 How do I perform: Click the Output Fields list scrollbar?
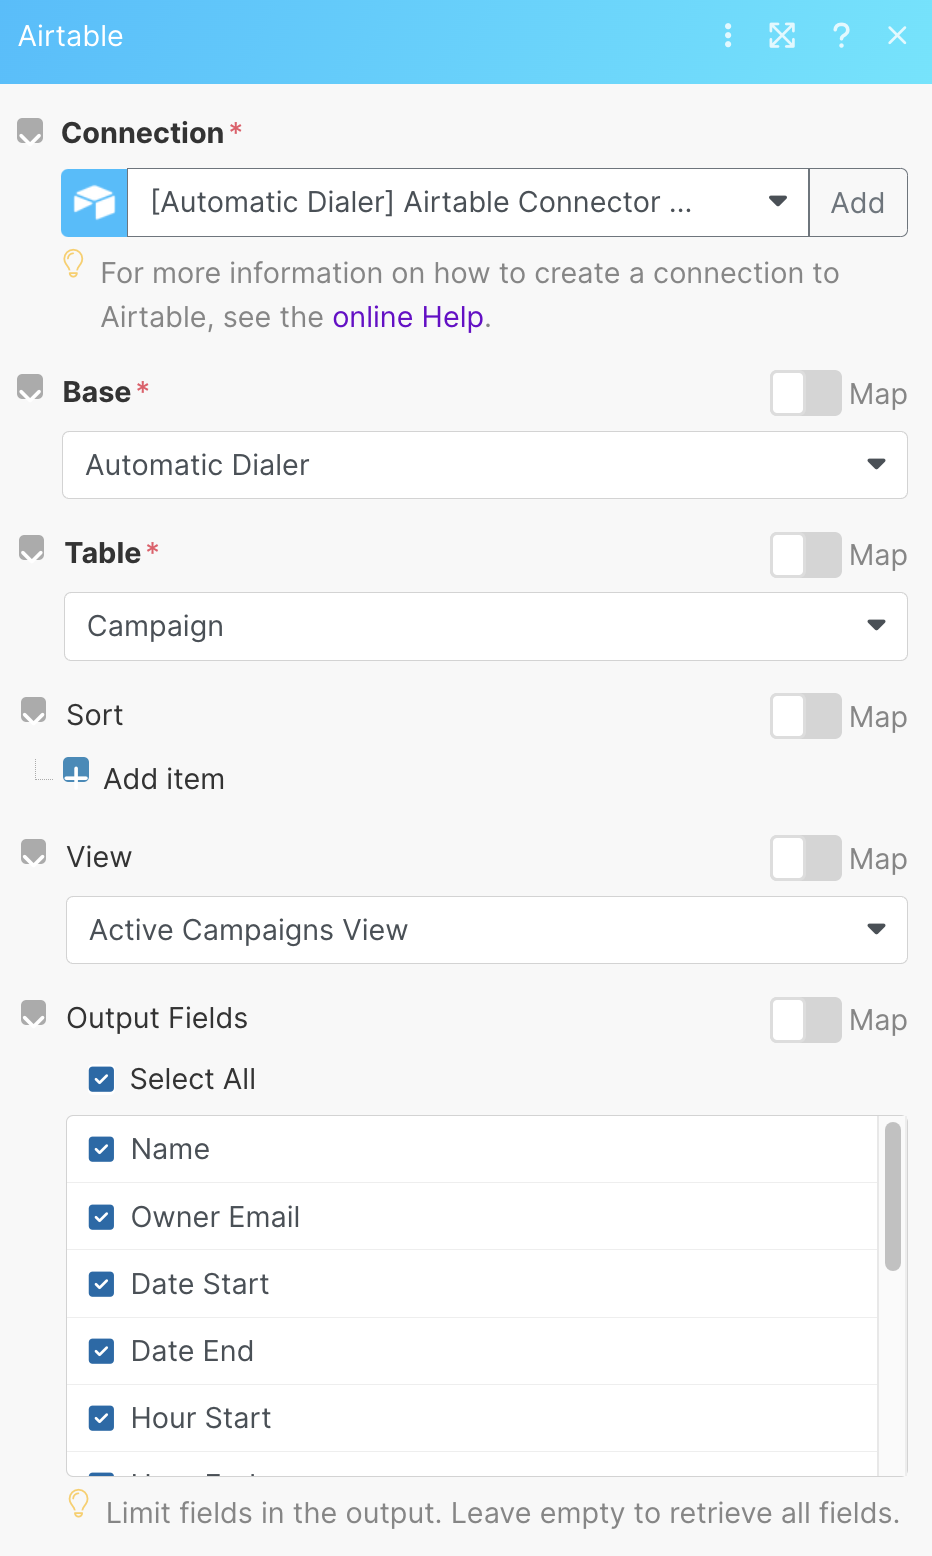[x=893, y=1197]
